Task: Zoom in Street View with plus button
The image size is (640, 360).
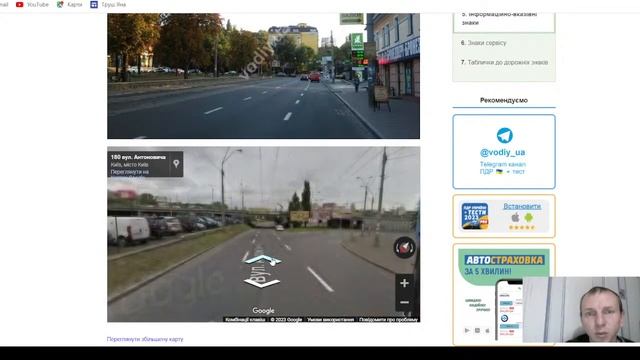Action: point(404,283)
